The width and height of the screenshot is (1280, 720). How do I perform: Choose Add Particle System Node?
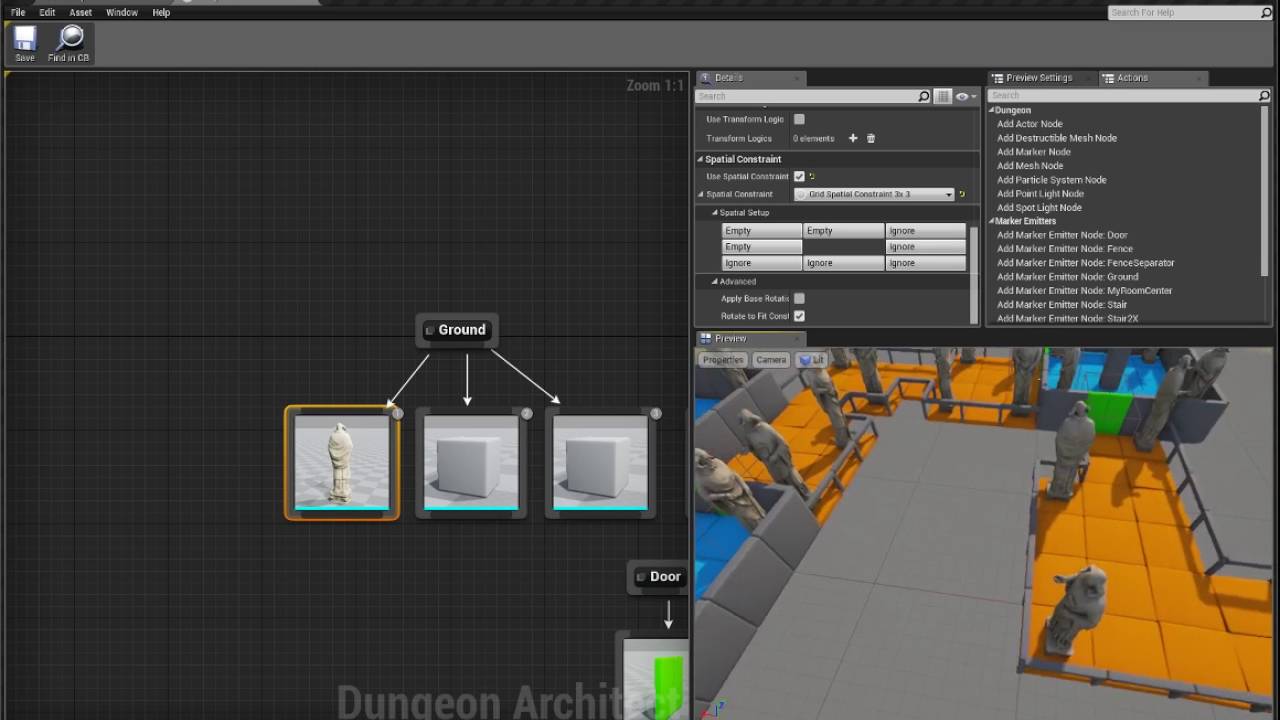click(1052, 180)
